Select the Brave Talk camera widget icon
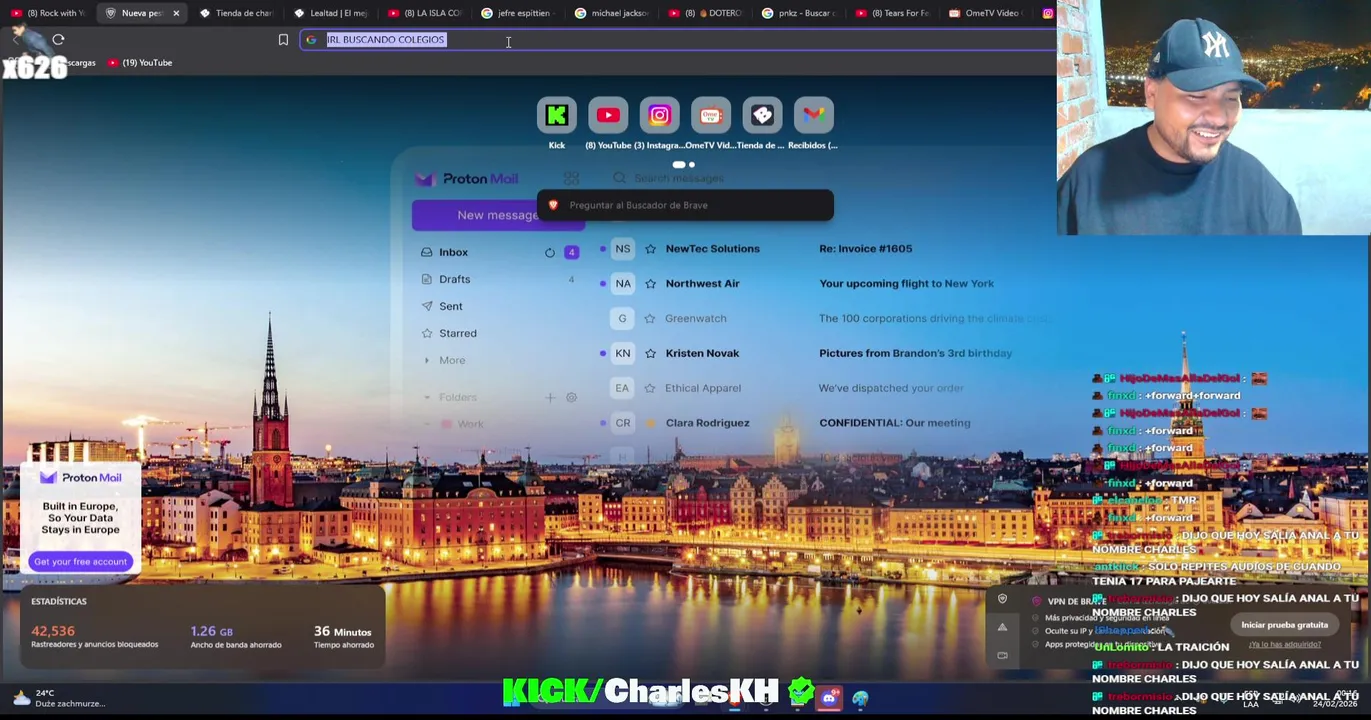Viewport: 1371px width, 720px height. coord(1002,655)
